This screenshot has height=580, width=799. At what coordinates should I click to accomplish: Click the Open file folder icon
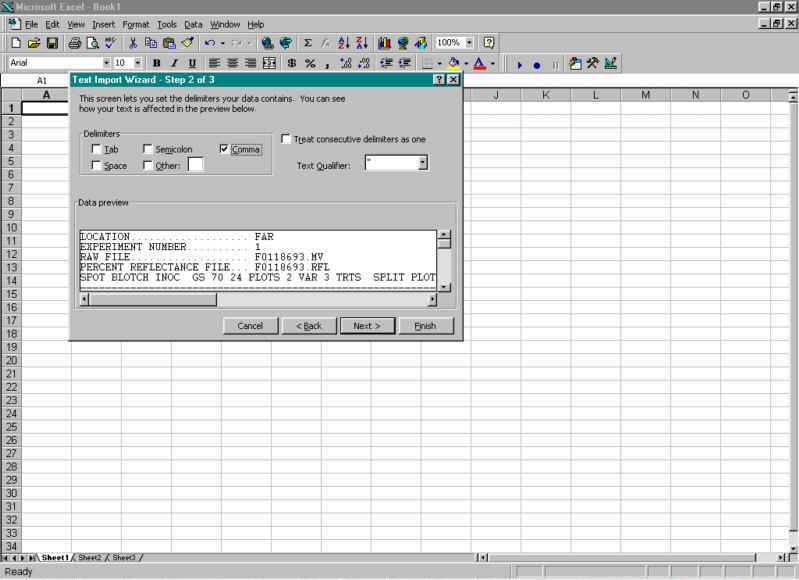click(x=34, y=43)
